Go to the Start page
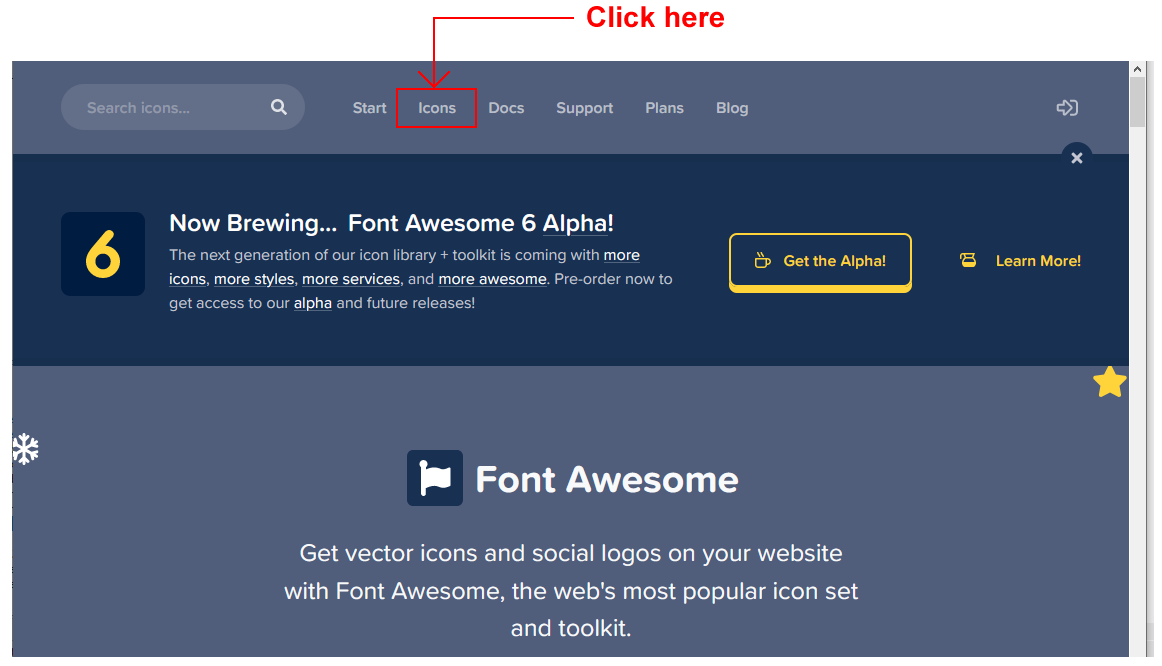 (x=369, y=108)
